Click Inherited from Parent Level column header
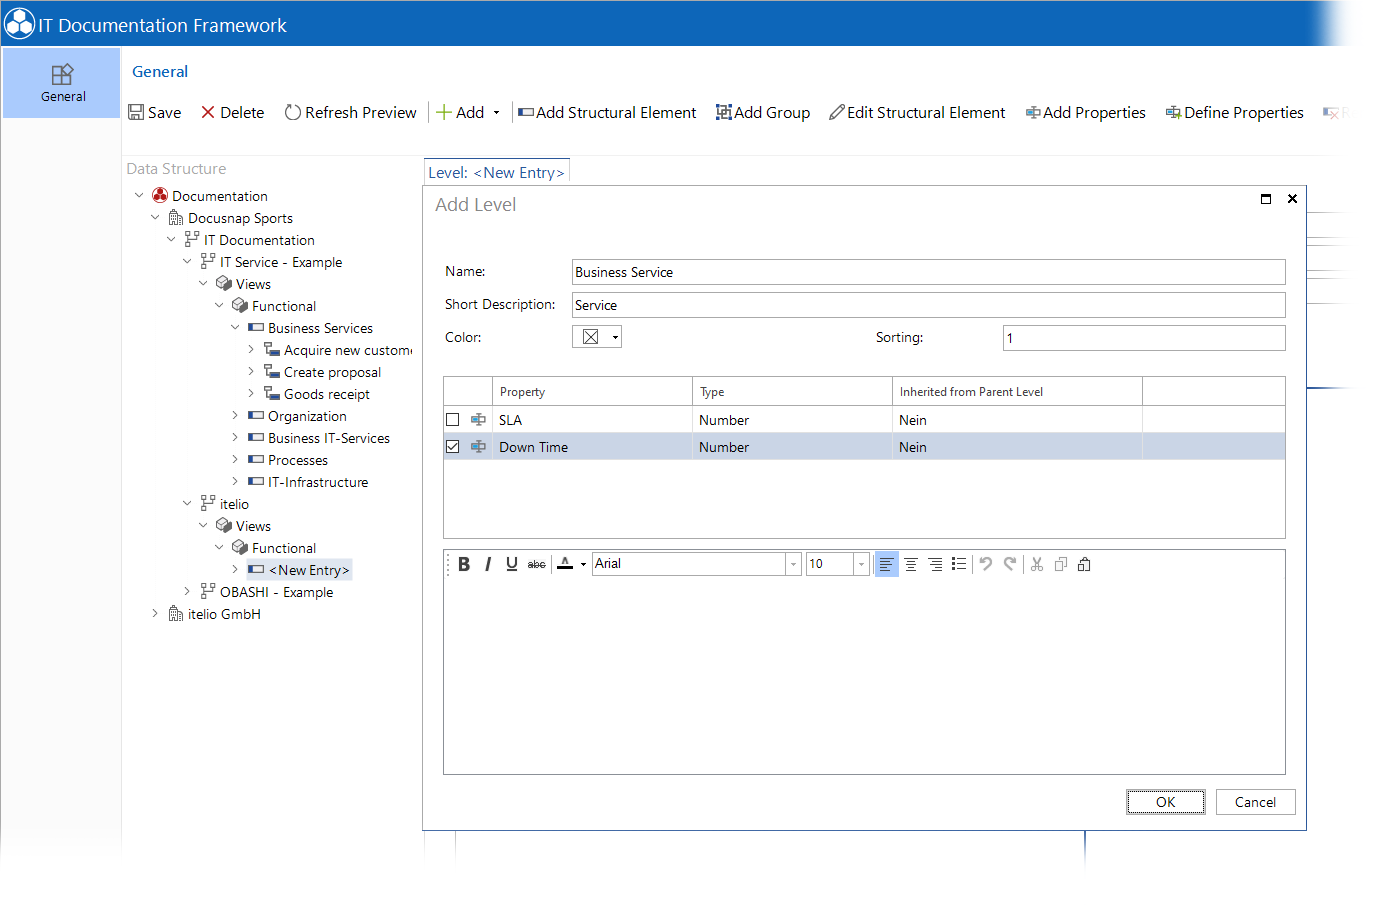The height and width of the screenshot is (905, 1380). click(x=1017, y=391)
